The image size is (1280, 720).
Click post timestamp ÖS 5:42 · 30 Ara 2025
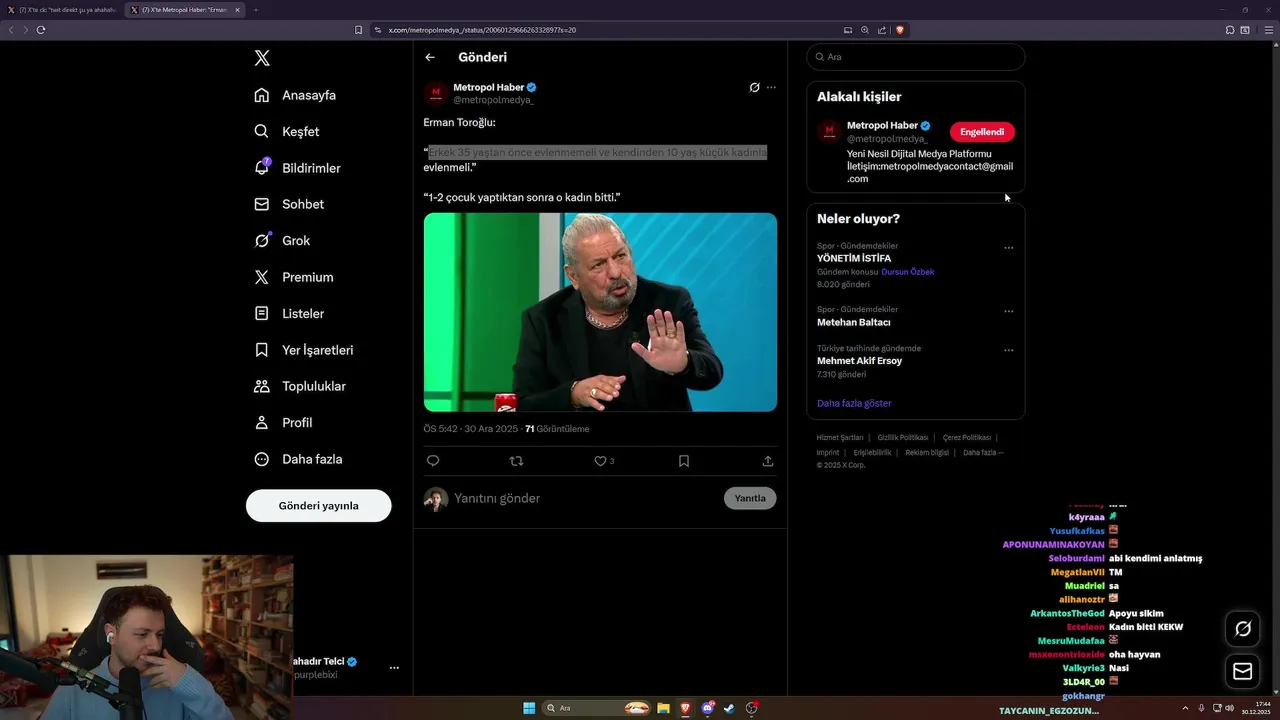coord(470,429)
